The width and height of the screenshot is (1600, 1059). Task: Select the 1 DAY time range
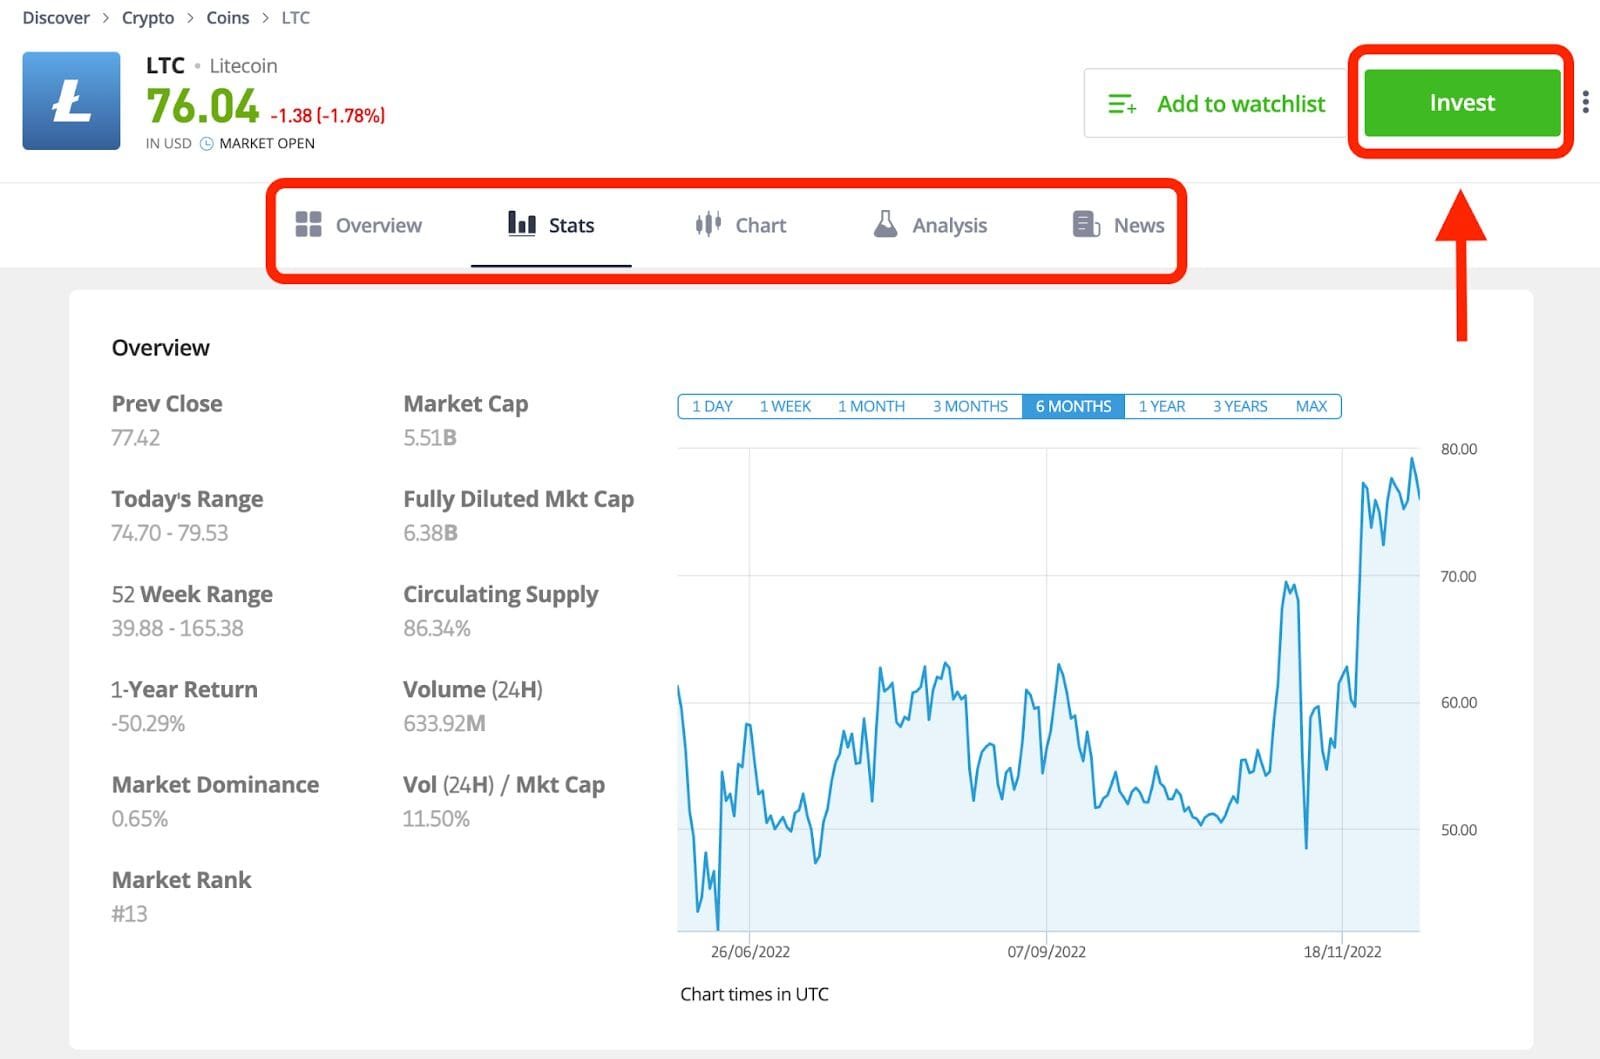(x=712, y=406)
